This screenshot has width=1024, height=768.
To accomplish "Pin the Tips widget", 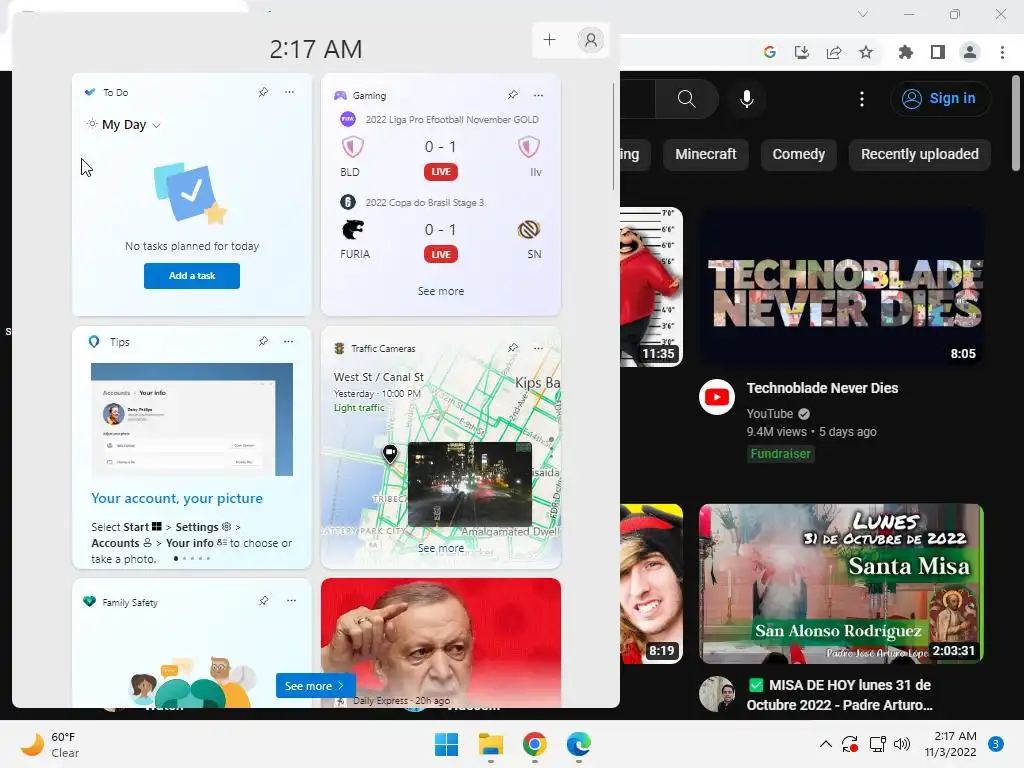I will click(x=263, y=342).
